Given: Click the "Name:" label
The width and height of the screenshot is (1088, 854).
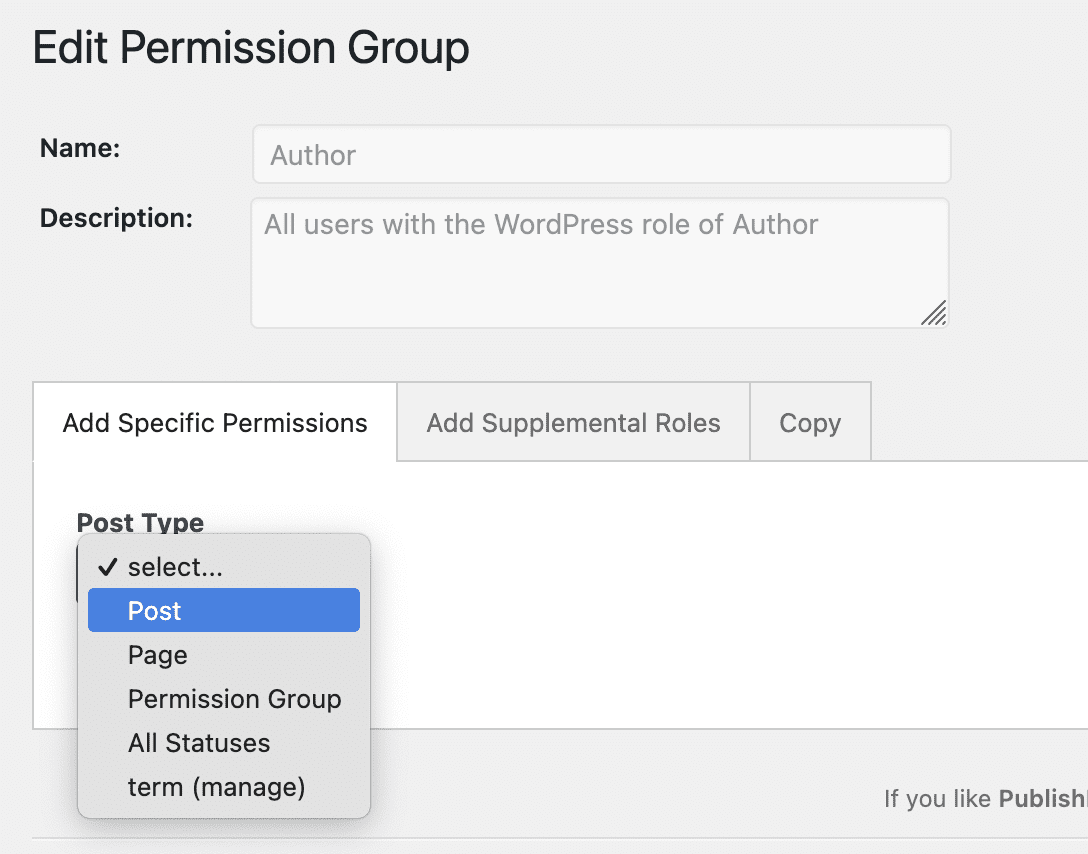Looking at the screenshot, I should tap(79, 147).
